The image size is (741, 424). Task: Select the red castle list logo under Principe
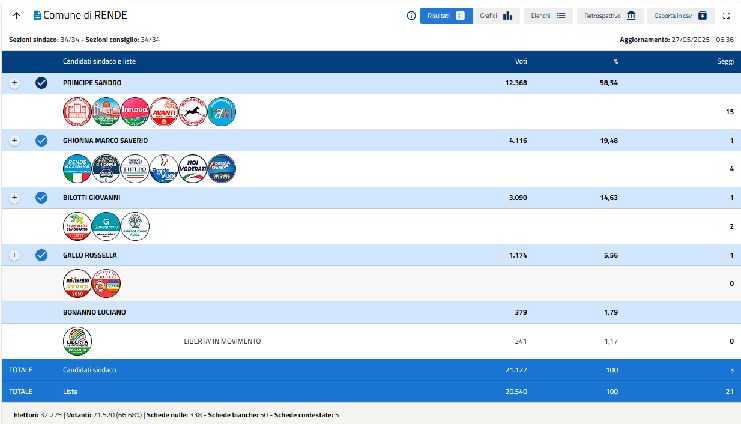(77, 112)
